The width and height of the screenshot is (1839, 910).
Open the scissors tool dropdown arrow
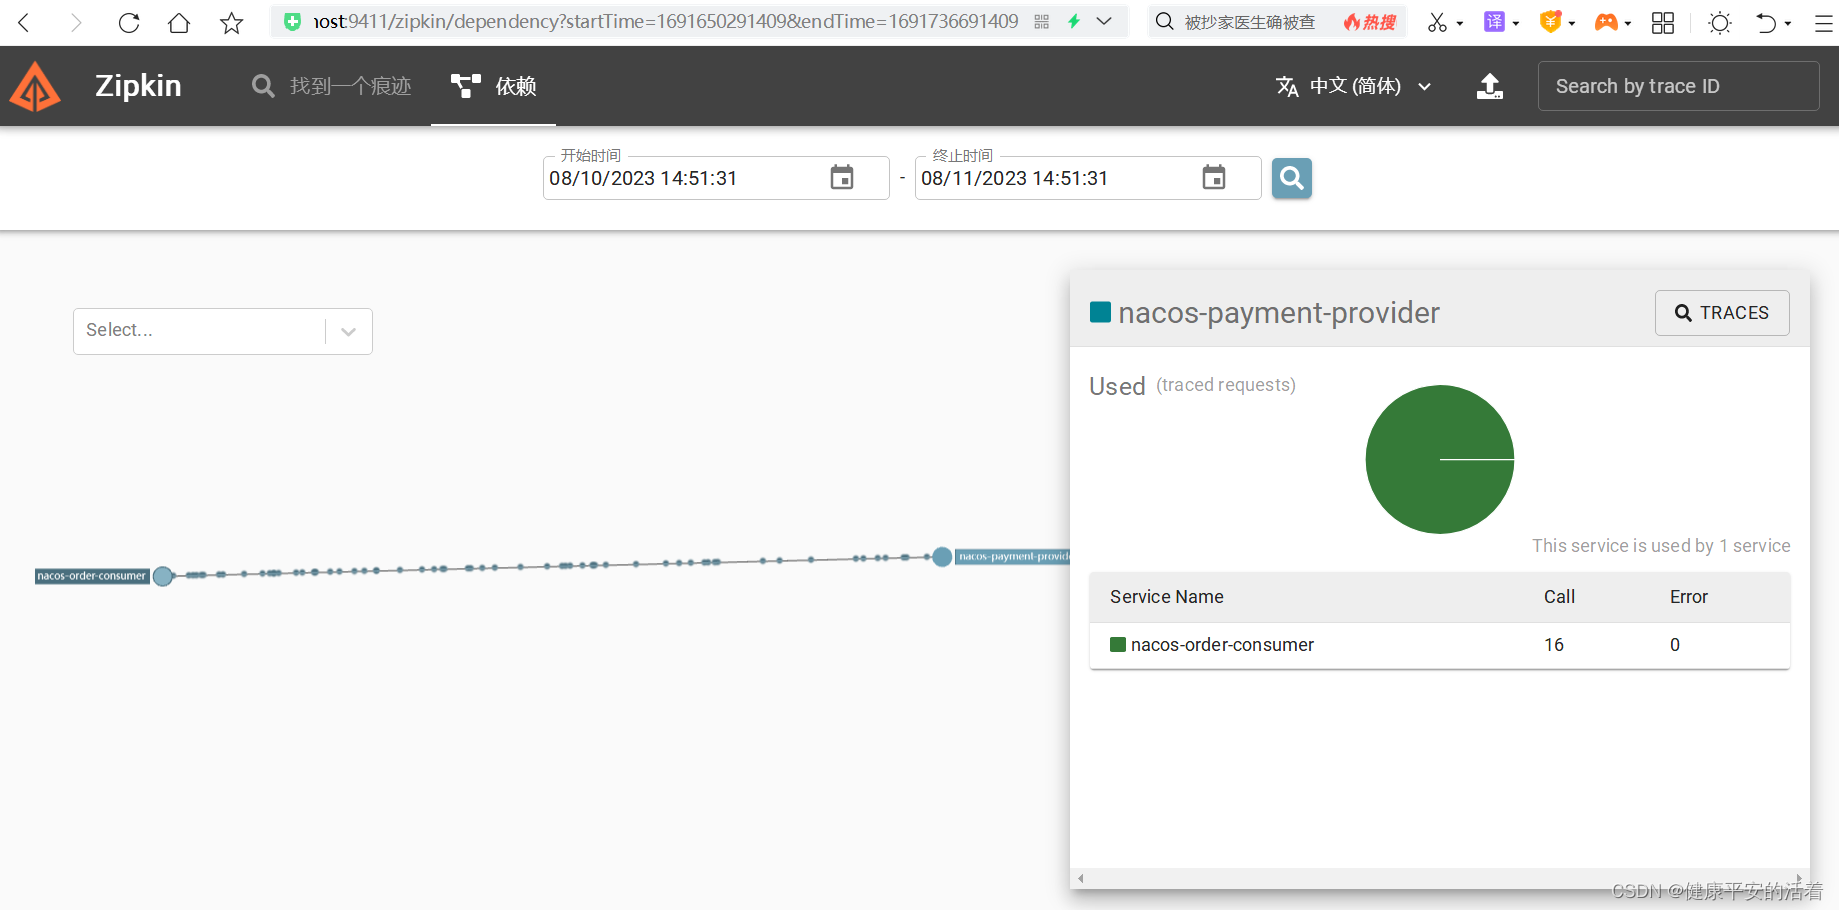(x=1460, y=23)
